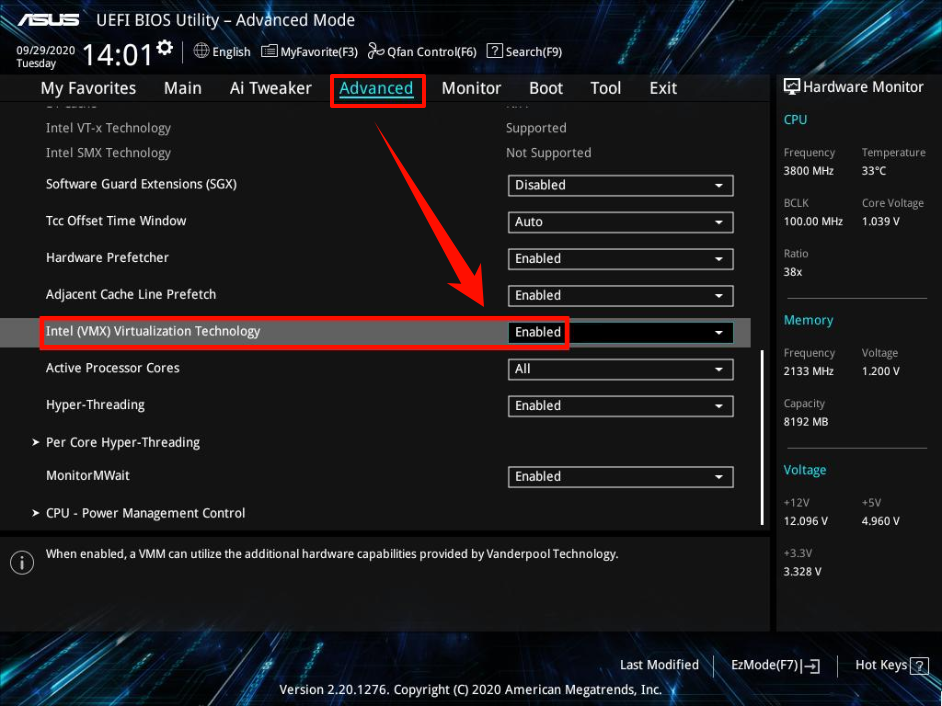Open Active Processor Cores dropdown
Image resolution: width=942 pixels, height=706 pixels.
click(x=620, y=369)
